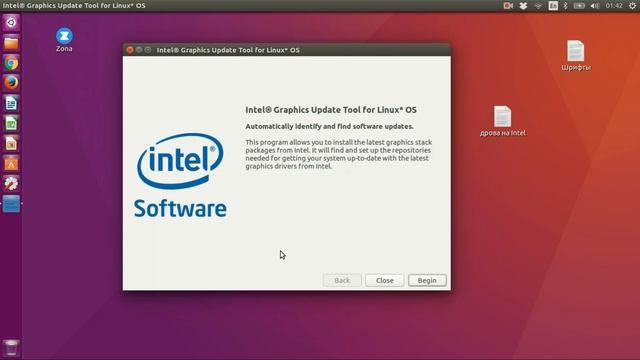Close the Intel Graphics Update Tool window
Image resolution: width=640 pixels, height=360 pixels.
tap(130, 50)
